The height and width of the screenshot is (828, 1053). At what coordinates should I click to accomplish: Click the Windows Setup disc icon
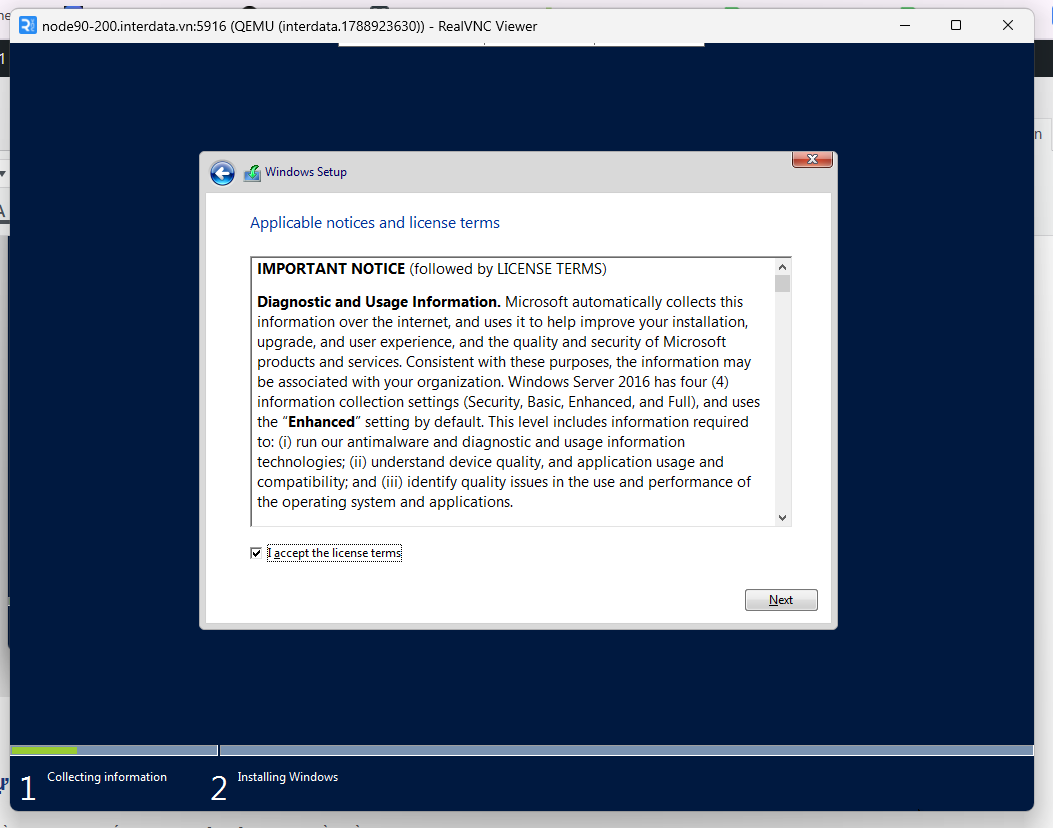252,173
